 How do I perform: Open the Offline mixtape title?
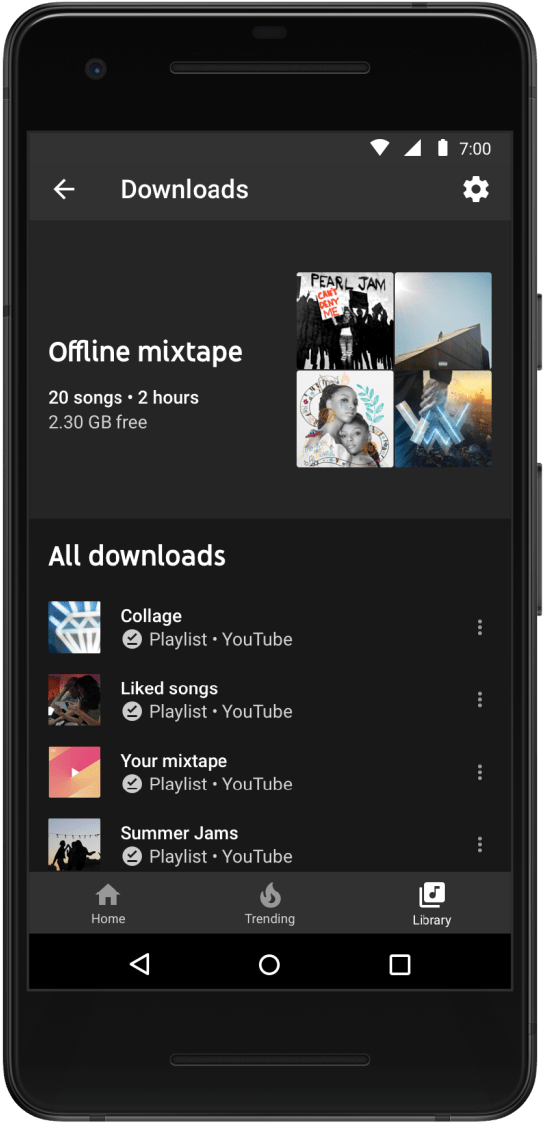pos(145,352)
